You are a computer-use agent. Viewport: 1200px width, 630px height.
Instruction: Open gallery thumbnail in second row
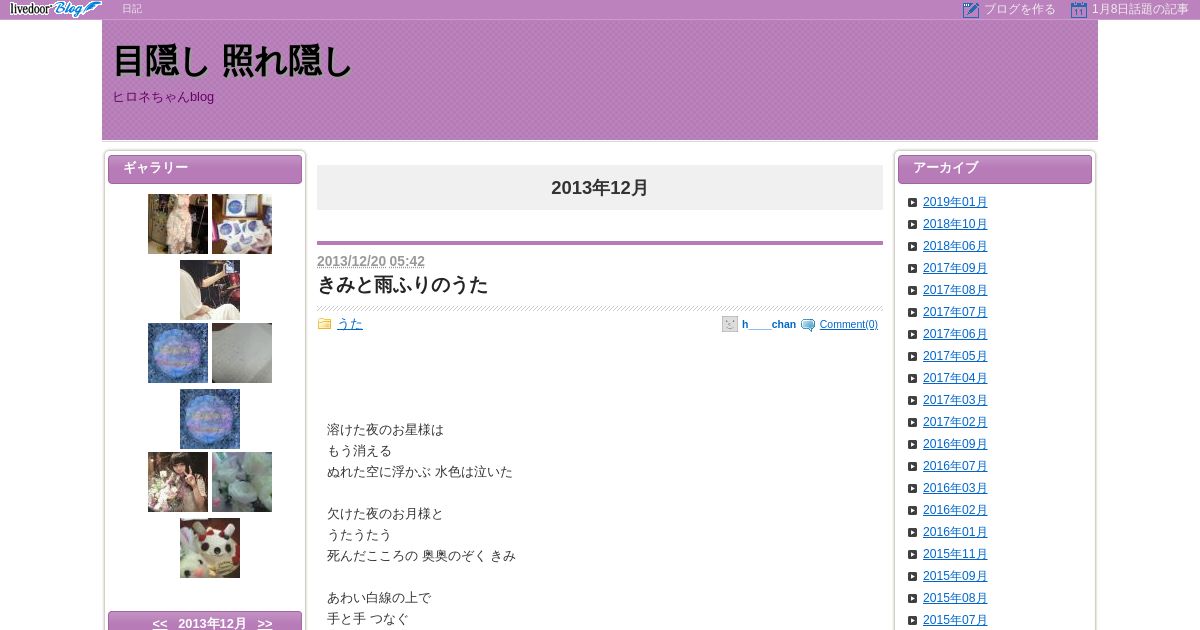click(x=210, y=290)
